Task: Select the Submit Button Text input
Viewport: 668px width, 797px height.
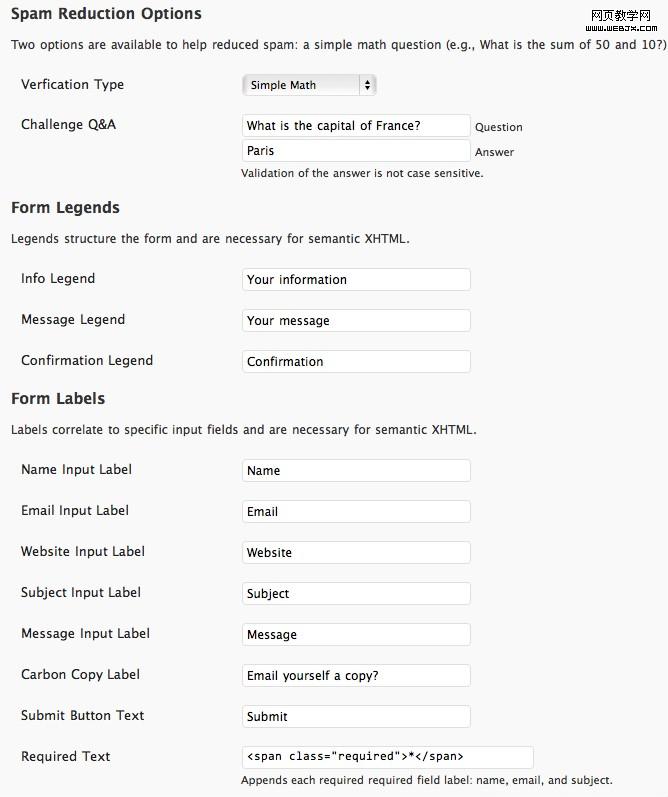Action: [x=356, y=717]
